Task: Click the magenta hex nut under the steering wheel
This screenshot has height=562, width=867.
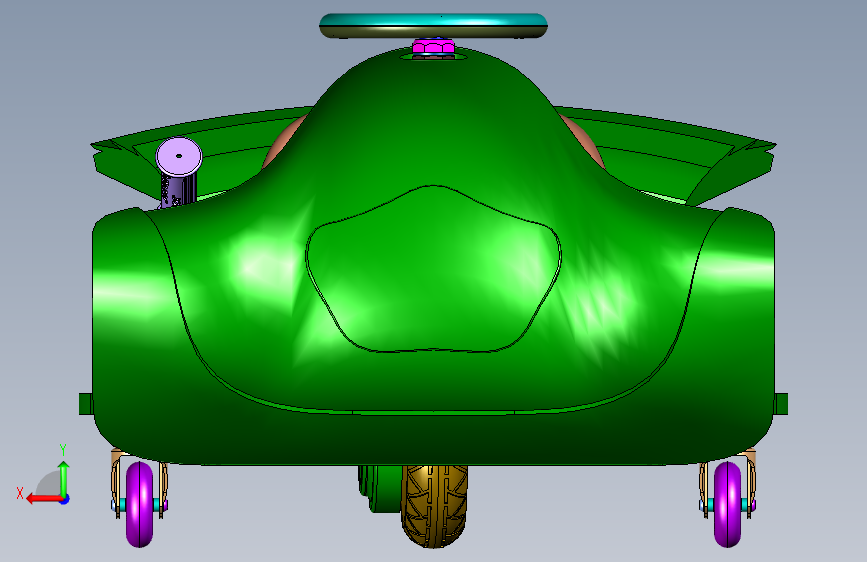Action: (434, 46)
